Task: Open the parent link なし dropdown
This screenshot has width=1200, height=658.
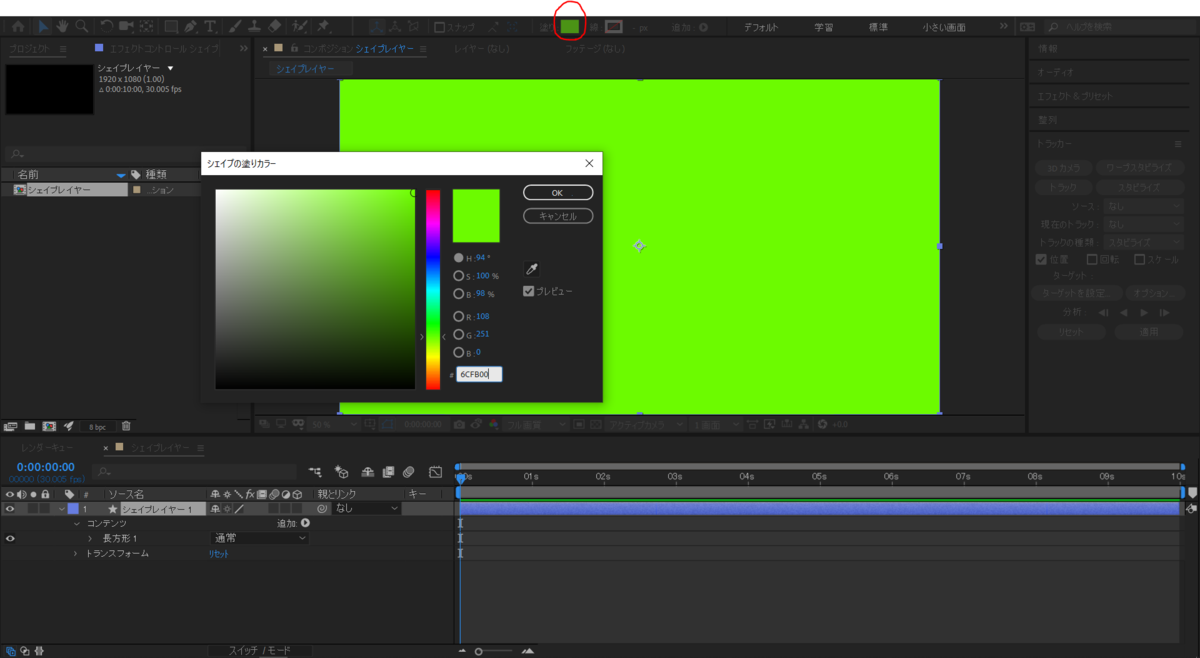Action: (x=366, y=509)
